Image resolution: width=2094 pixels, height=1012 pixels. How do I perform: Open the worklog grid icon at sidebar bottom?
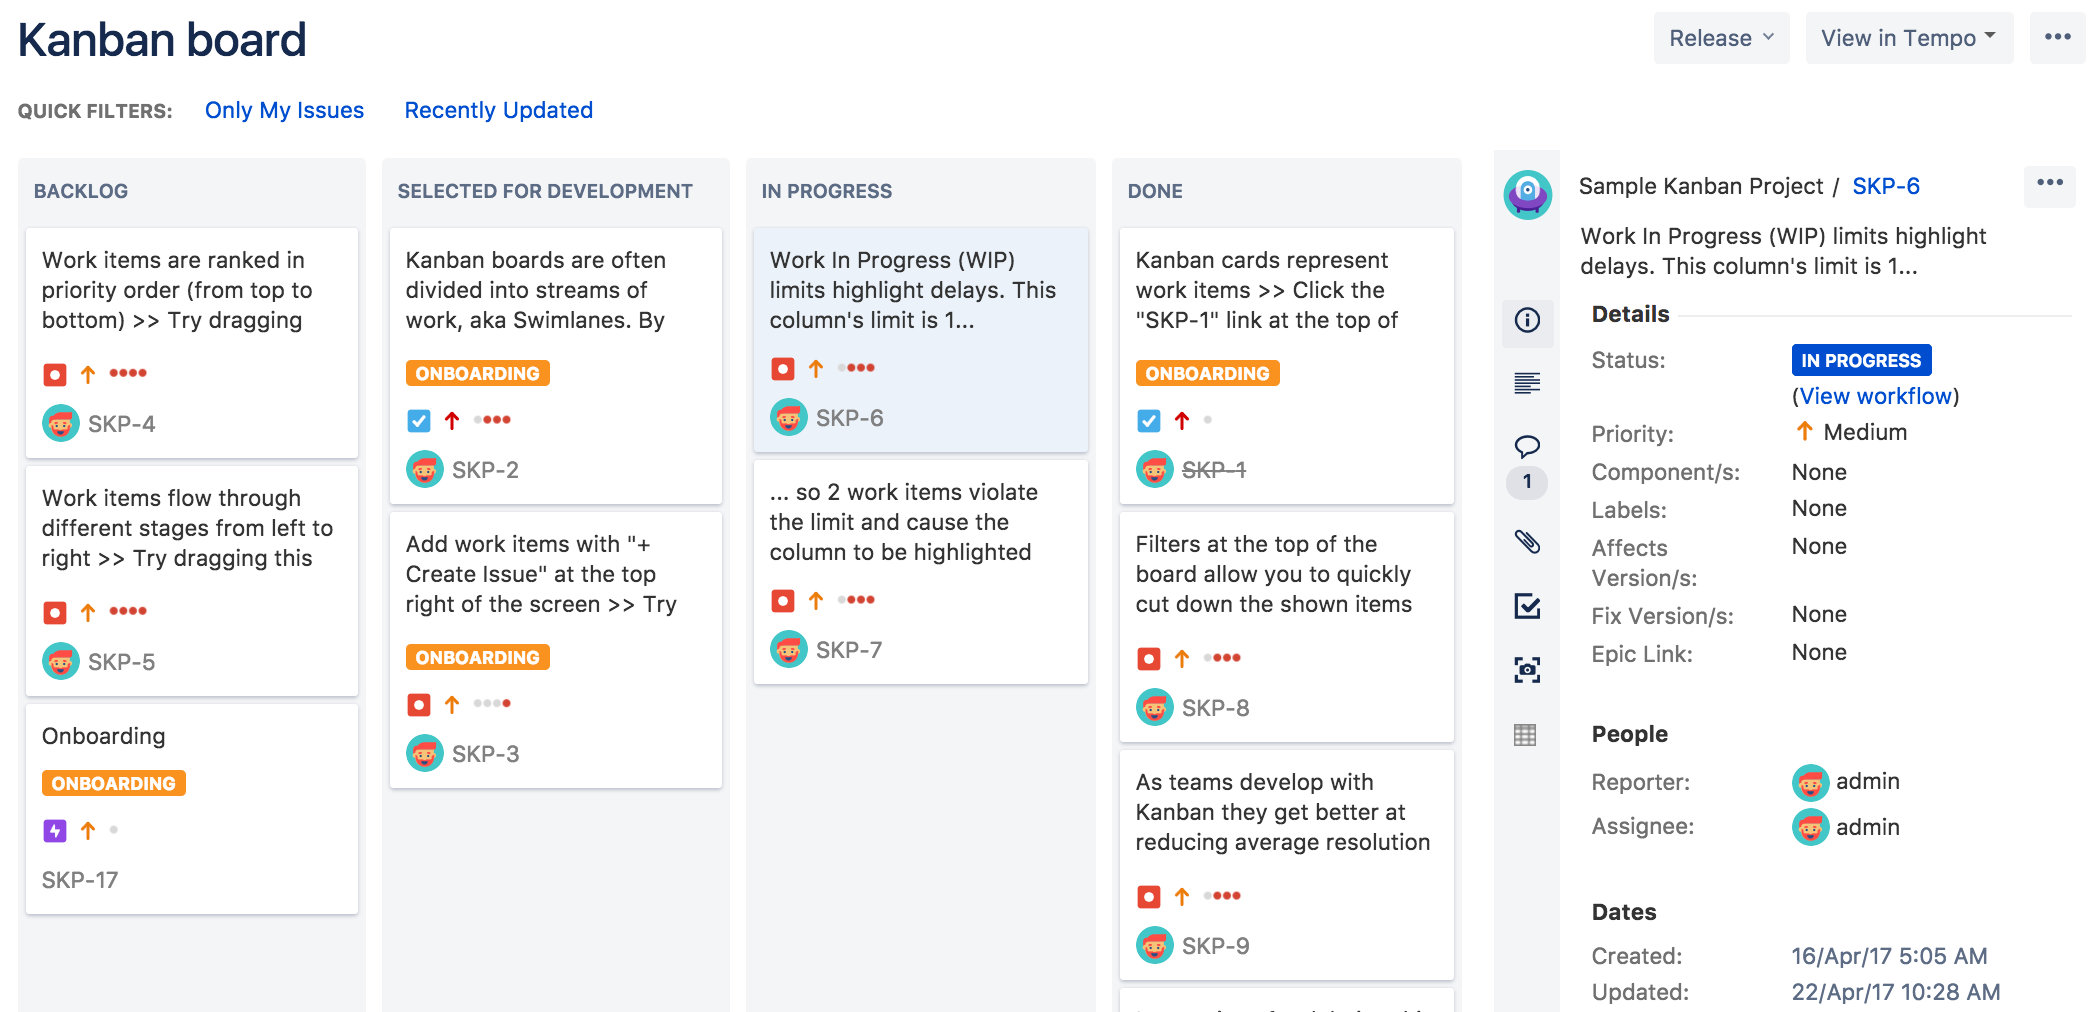pos(1527,735)
